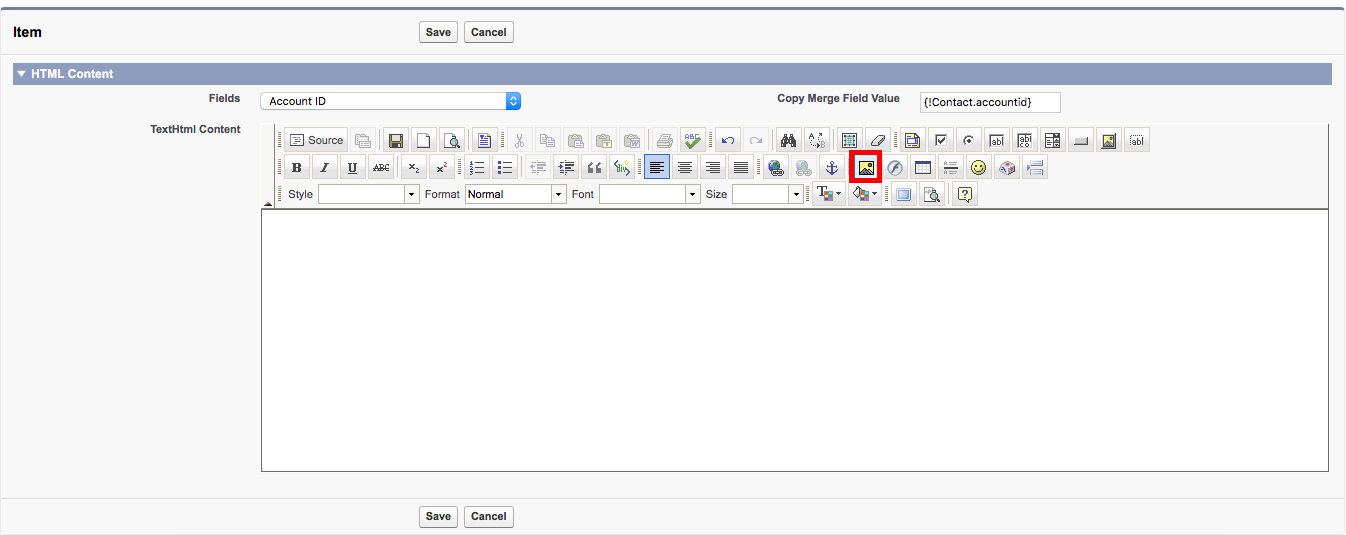Toggle Superscript formatting
Screen dimensions: 1346x535
tap(442, 167)
